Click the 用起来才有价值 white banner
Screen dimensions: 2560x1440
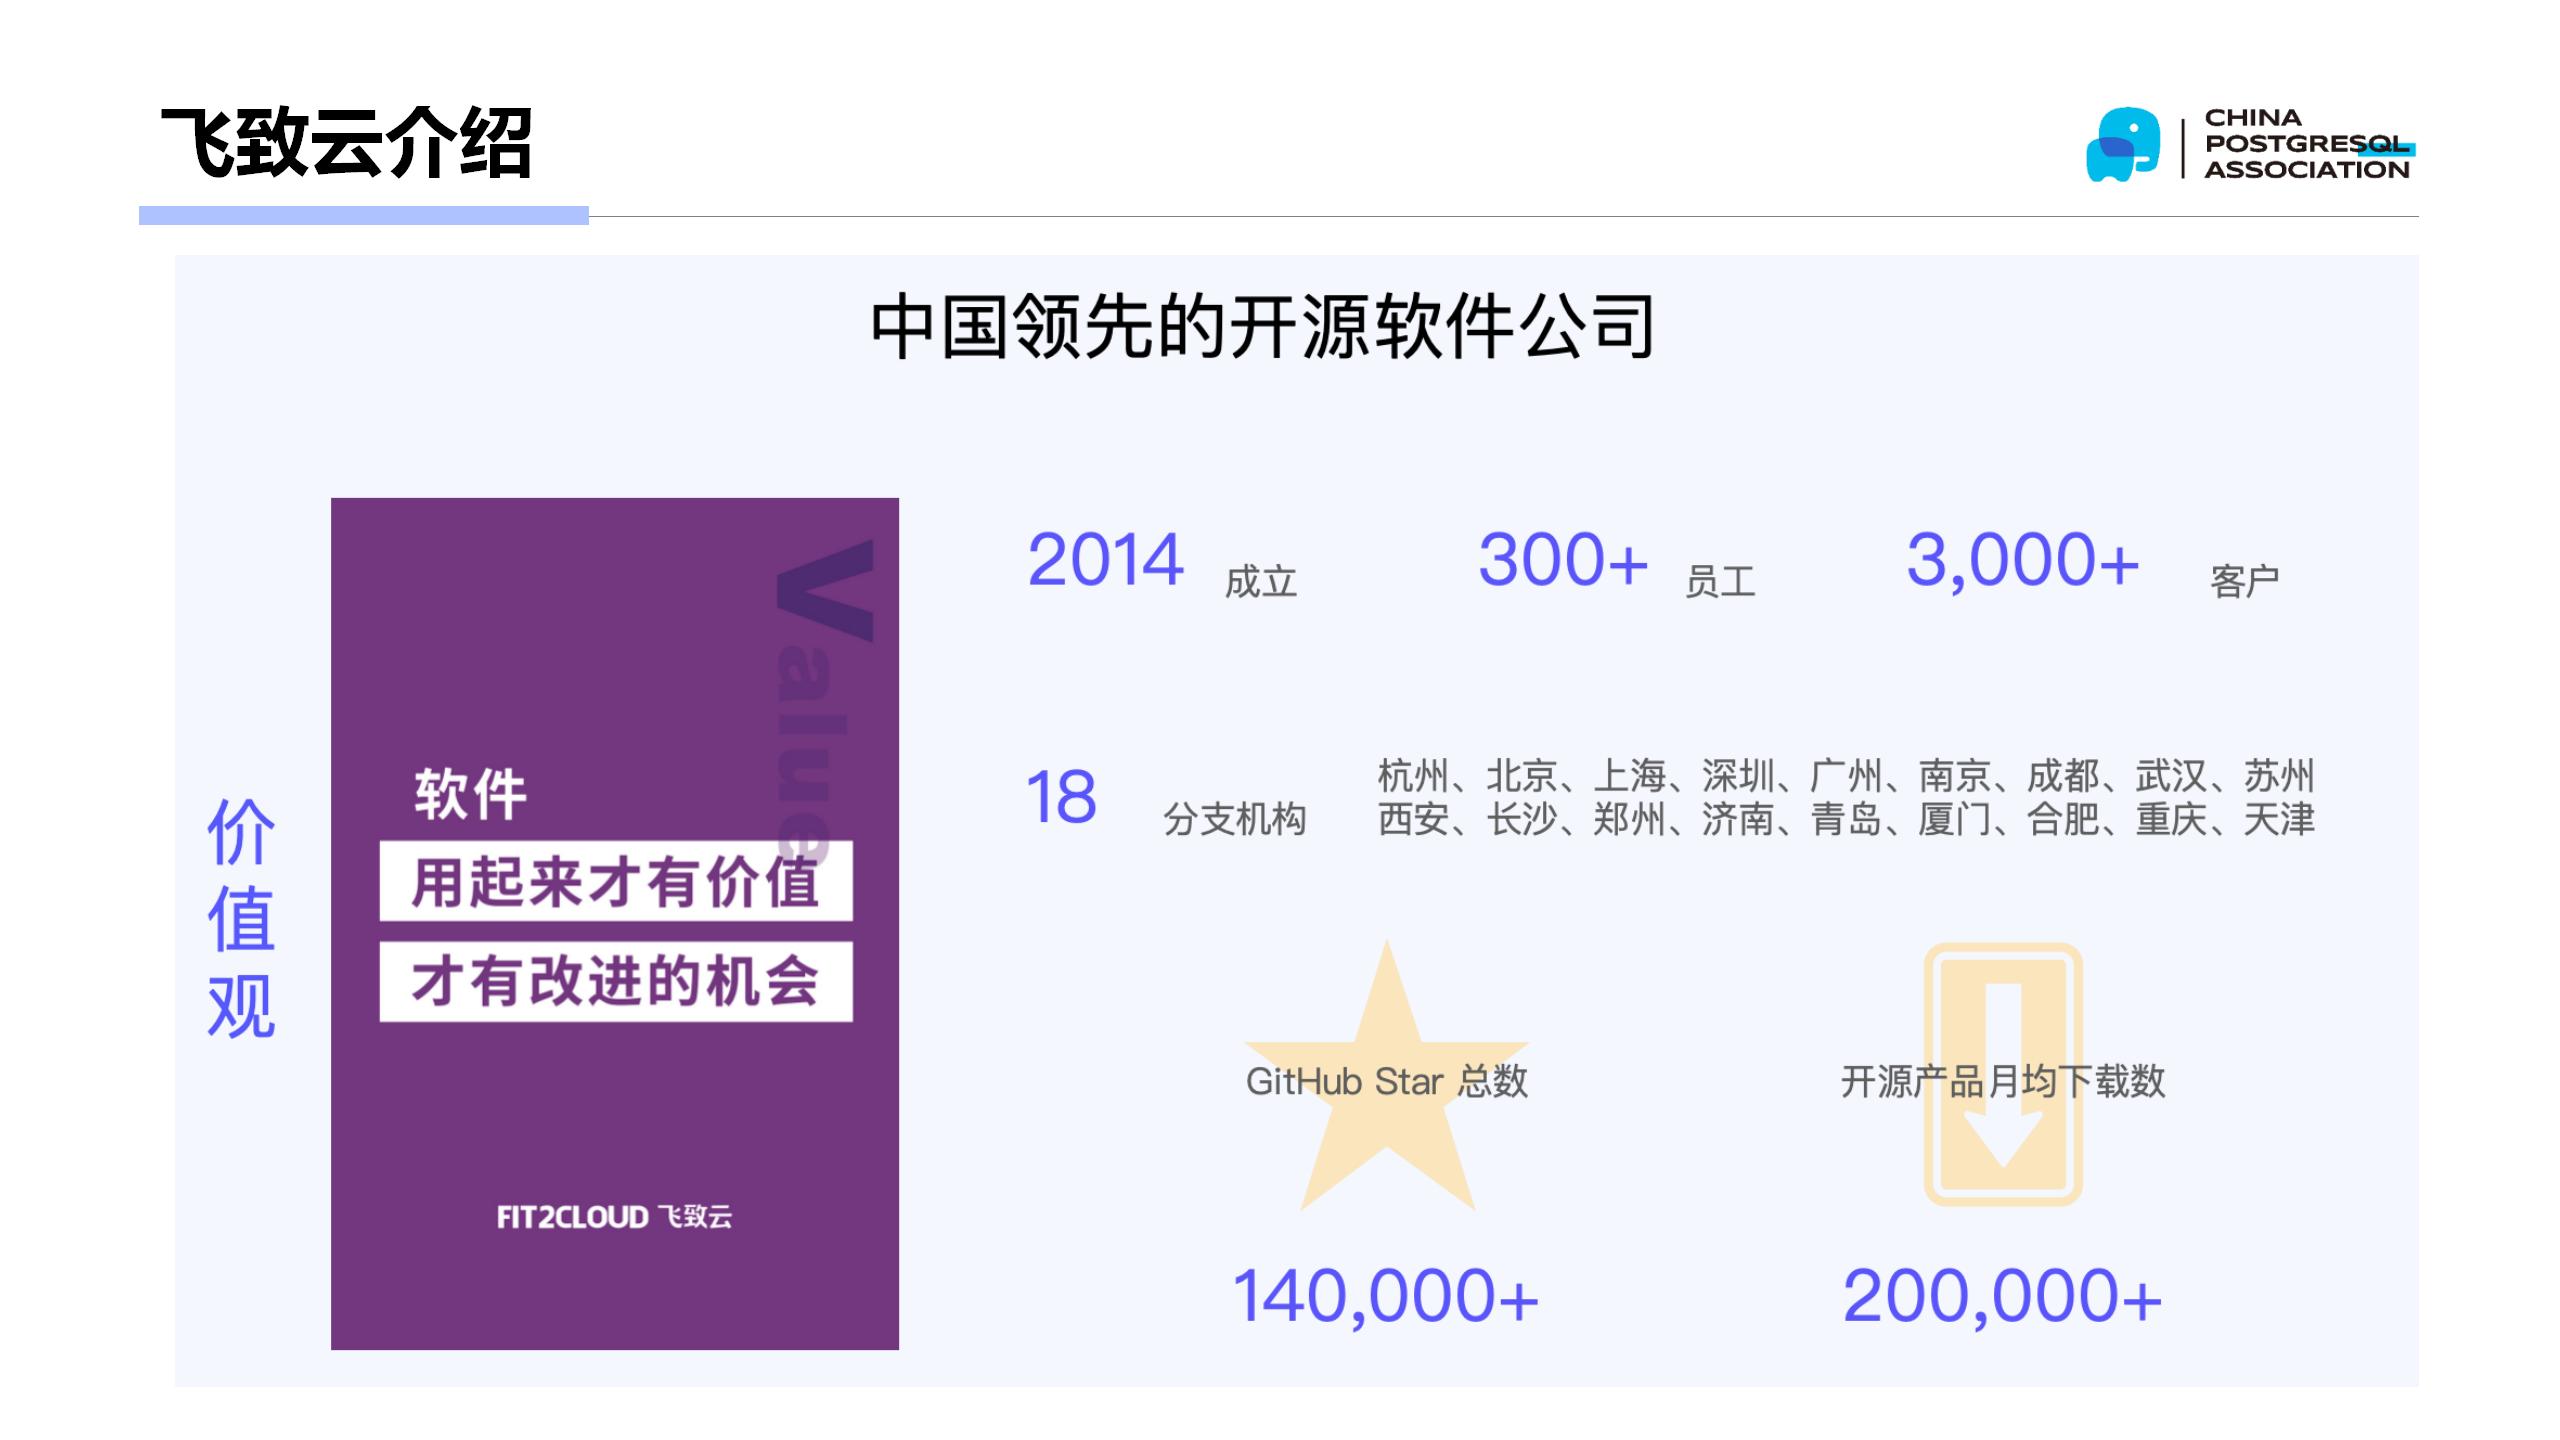615,882
